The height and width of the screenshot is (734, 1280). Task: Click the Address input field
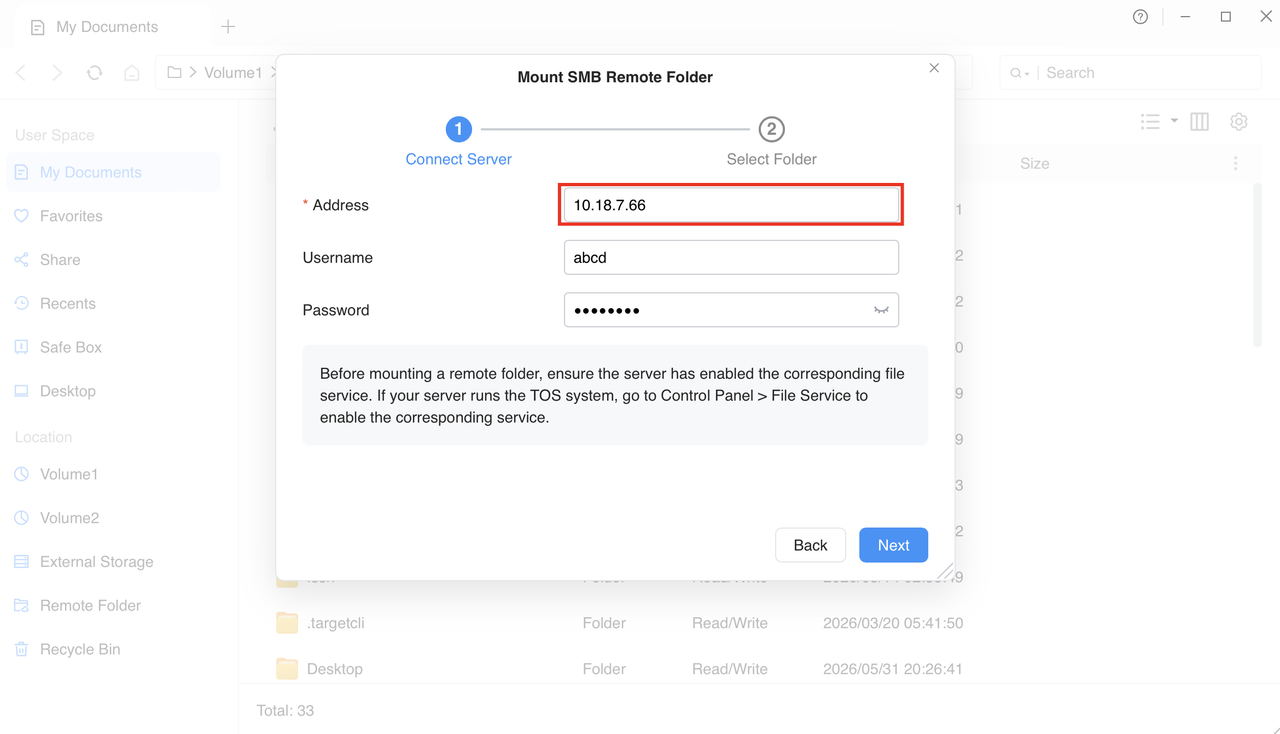731,205
